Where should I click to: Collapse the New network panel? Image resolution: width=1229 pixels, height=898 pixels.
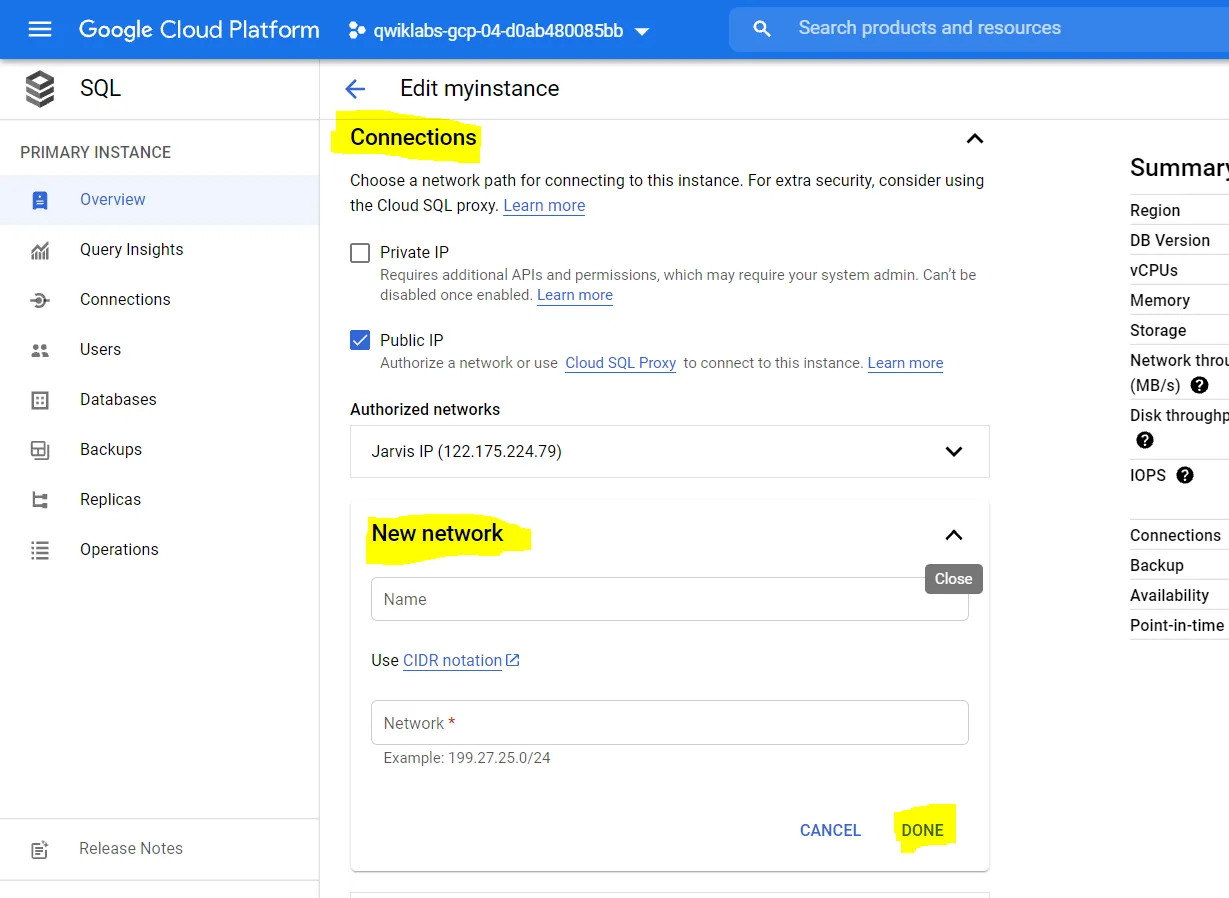click(954, 536)
